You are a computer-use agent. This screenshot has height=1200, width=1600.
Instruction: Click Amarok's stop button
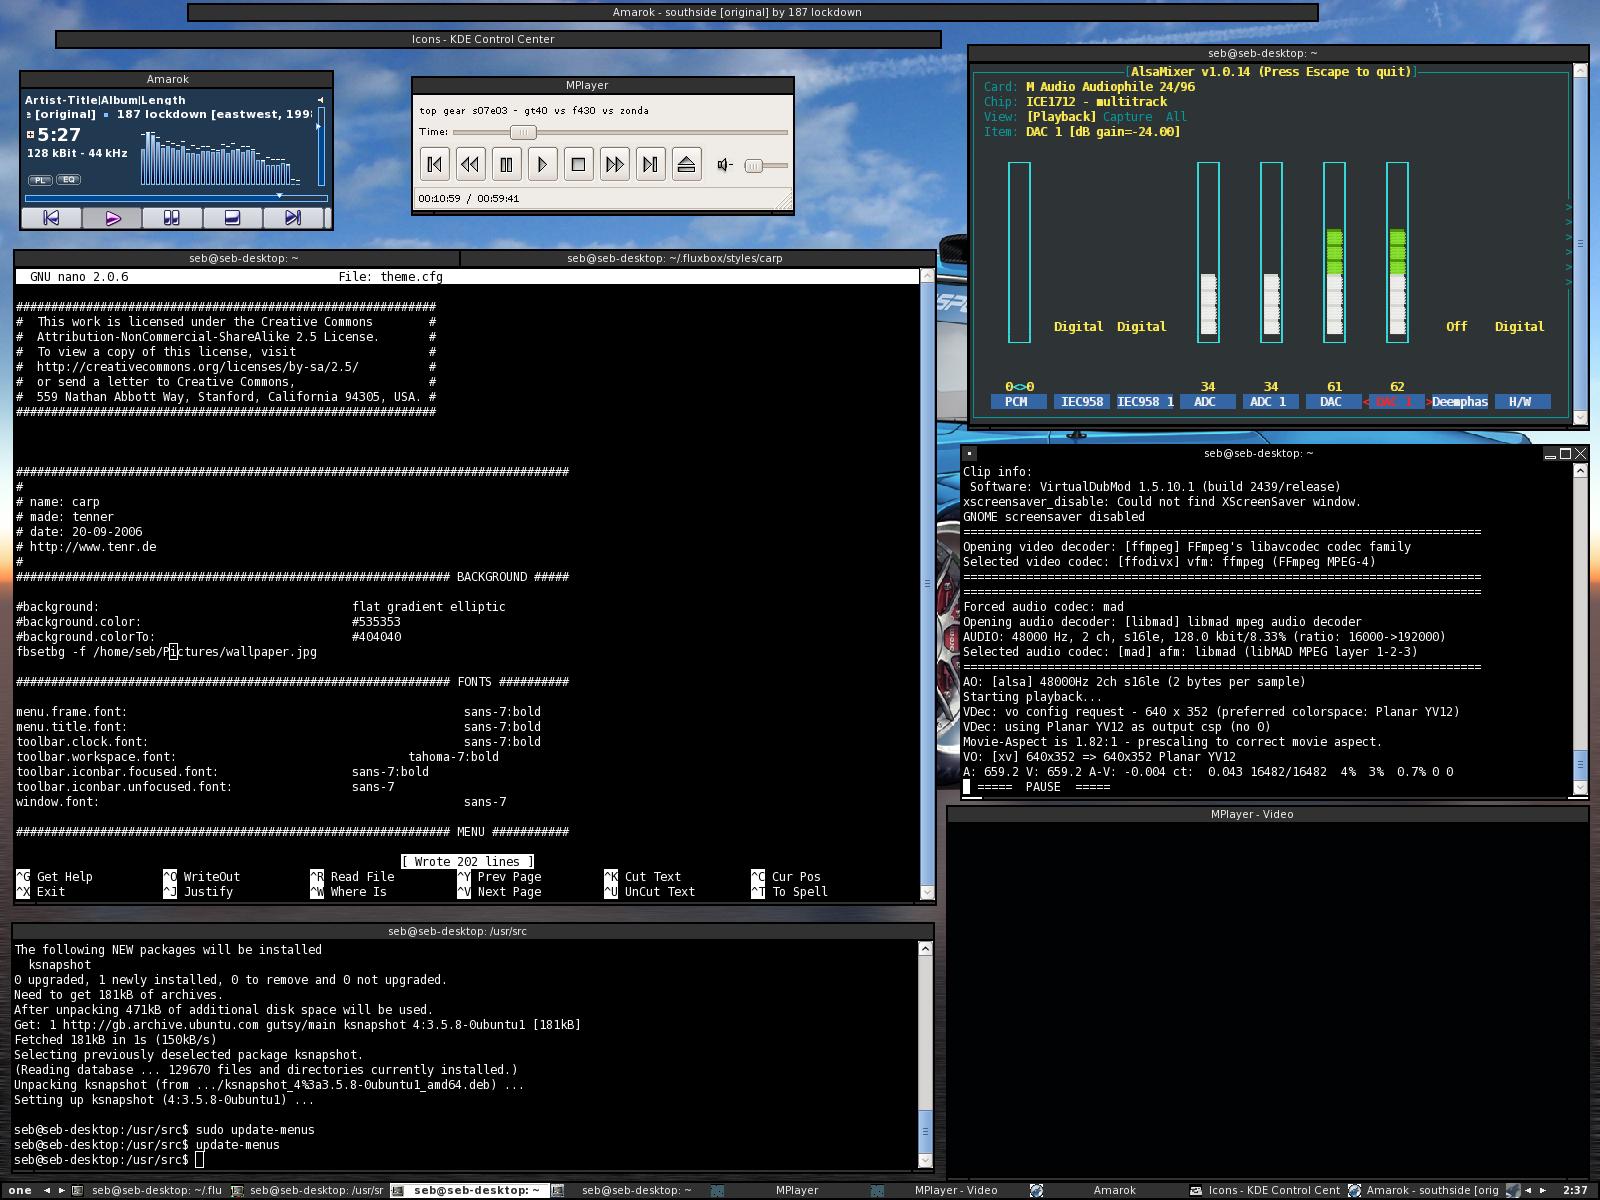pos(231,218)
